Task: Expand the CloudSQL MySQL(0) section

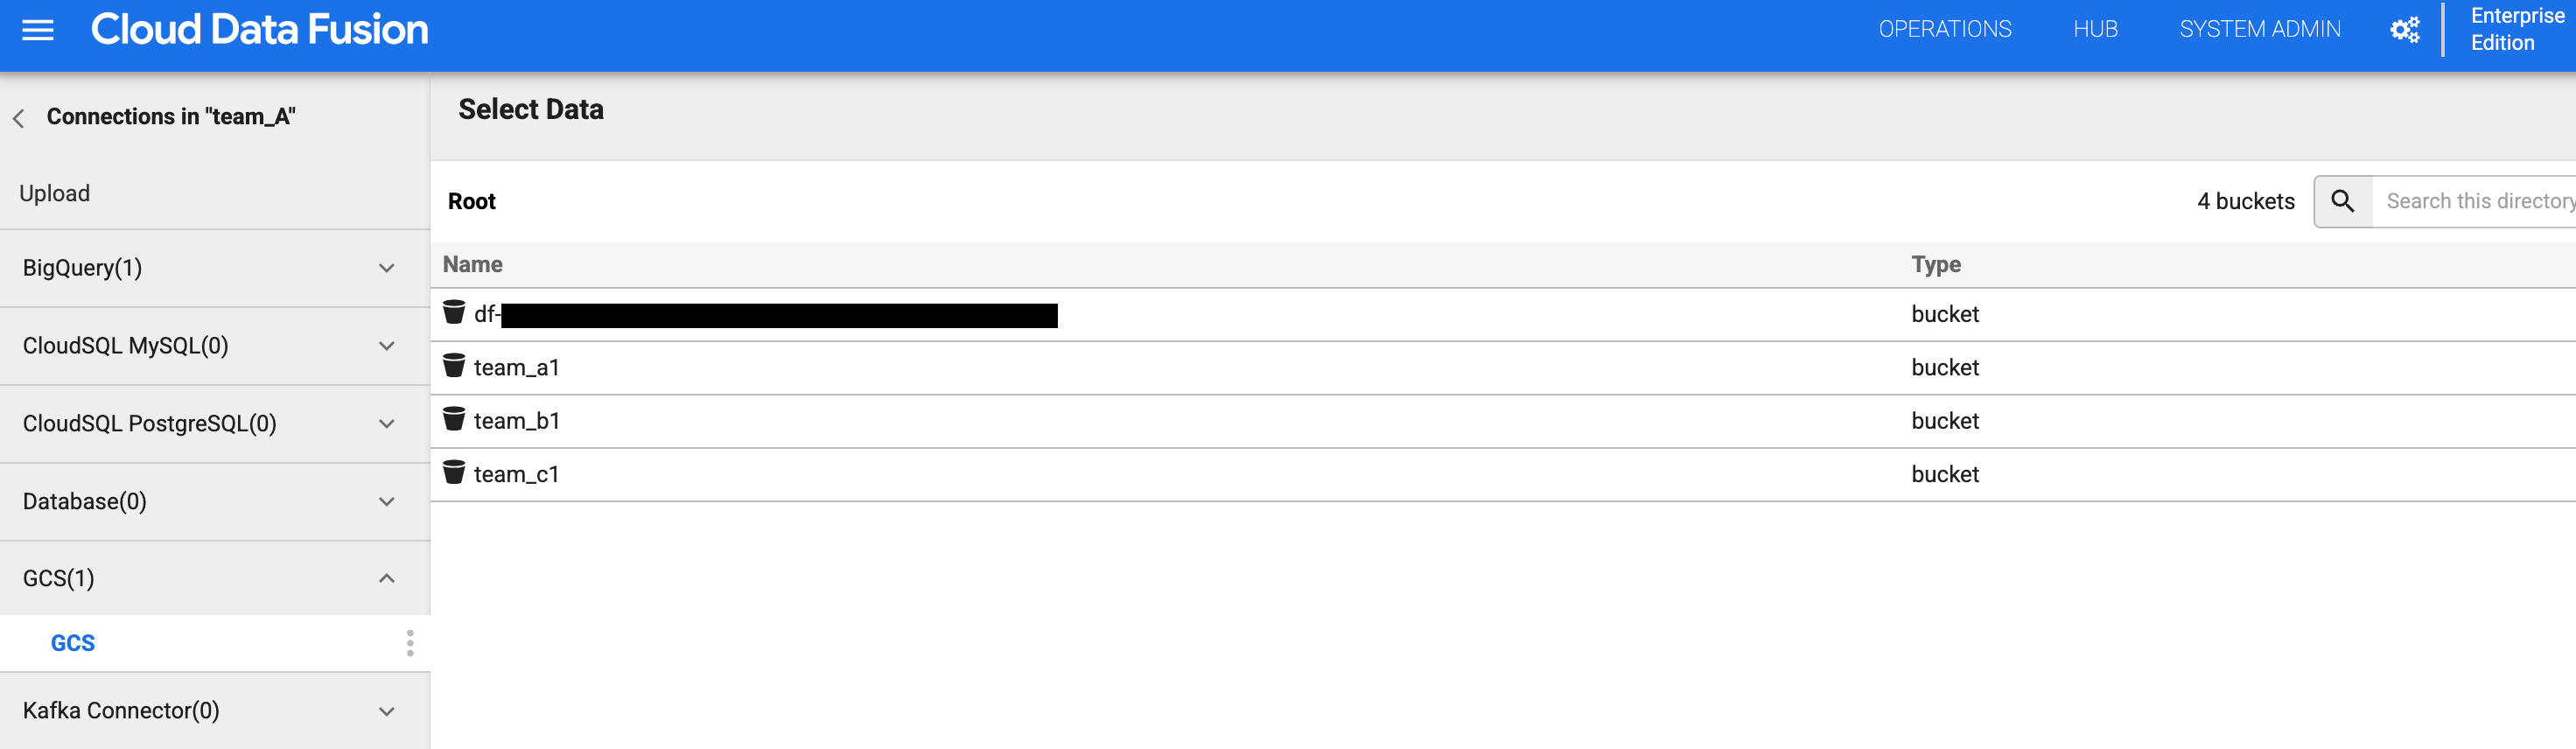Action: coord(387,346)
